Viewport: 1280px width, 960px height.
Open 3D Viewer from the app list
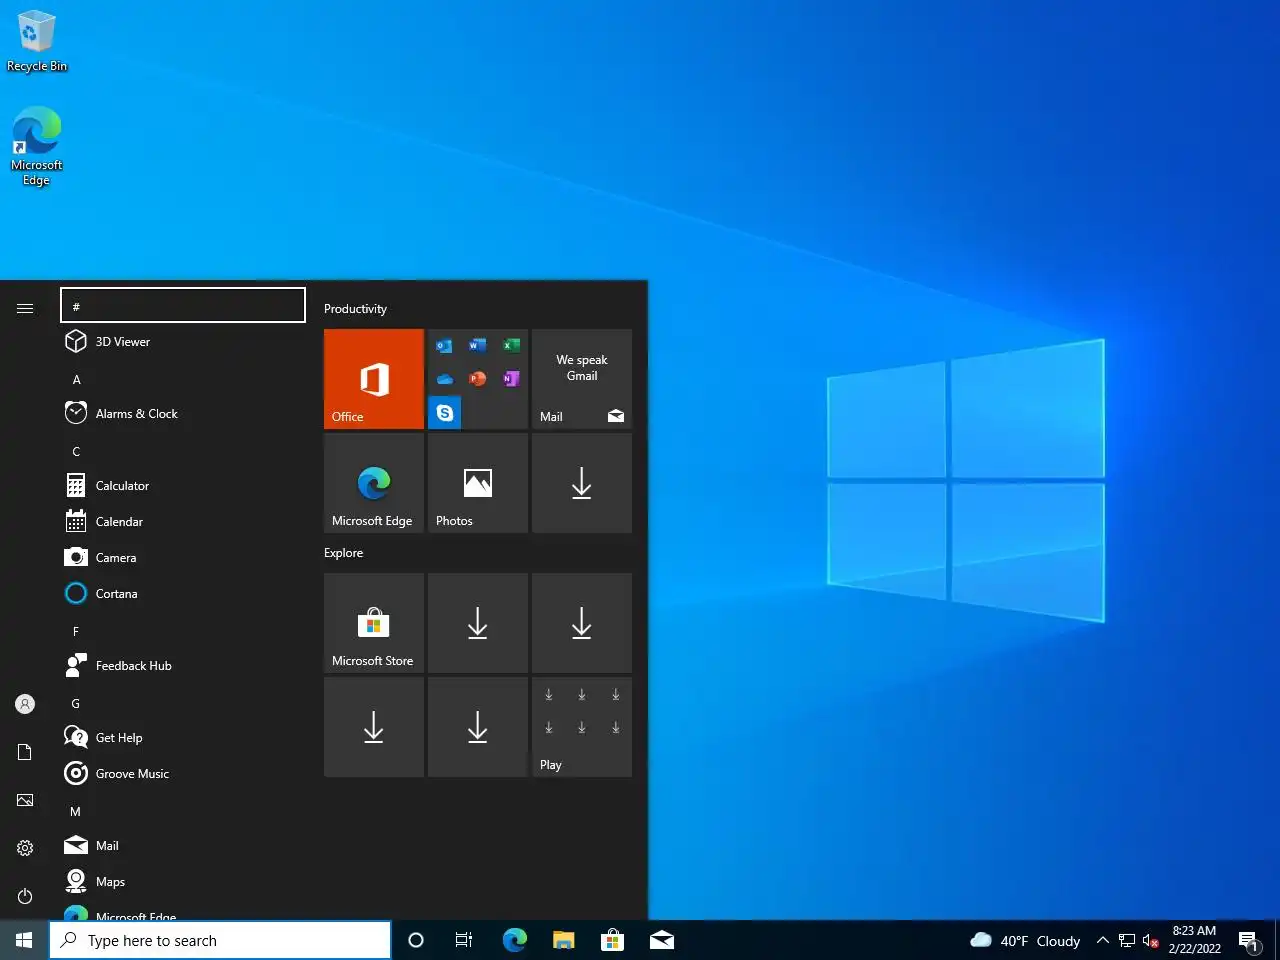click(183, 342)
